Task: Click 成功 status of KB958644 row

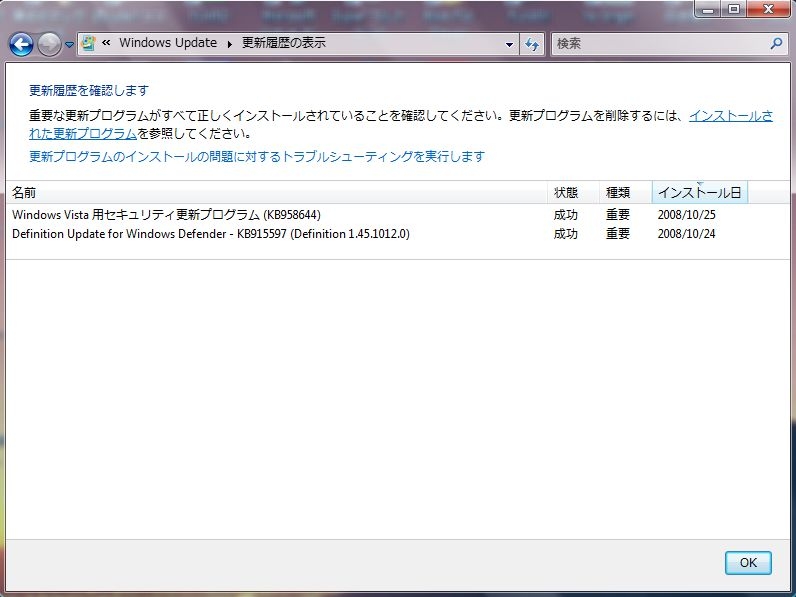Action: 566,215
